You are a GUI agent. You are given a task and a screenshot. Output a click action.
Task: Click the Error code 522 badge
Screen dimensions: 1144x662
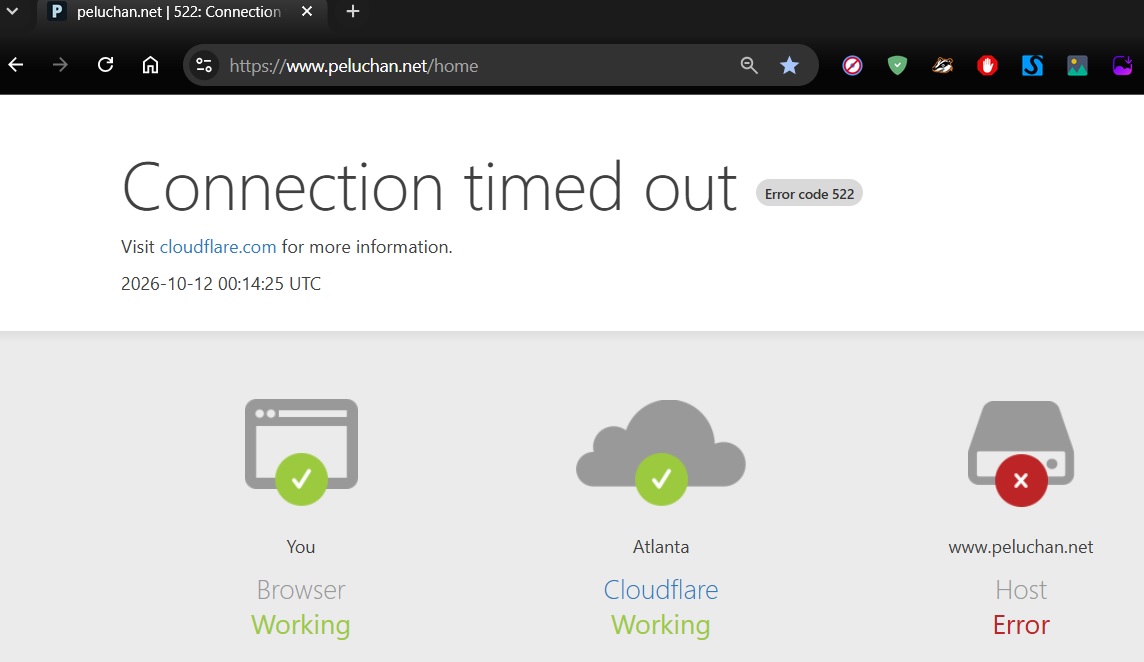point(809,193)
